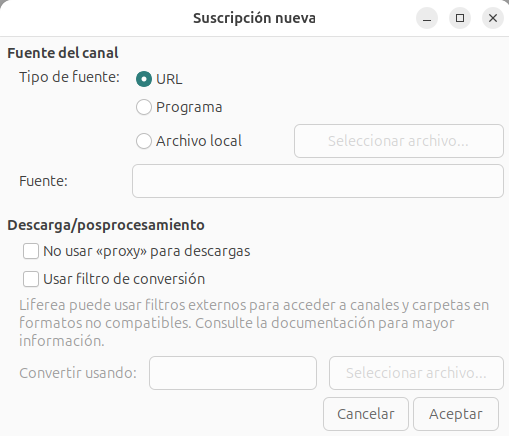Enable No usar «proxy» para descargas checkbox
509x436 pixels.
pyautogui.click(x=31, y=251)
